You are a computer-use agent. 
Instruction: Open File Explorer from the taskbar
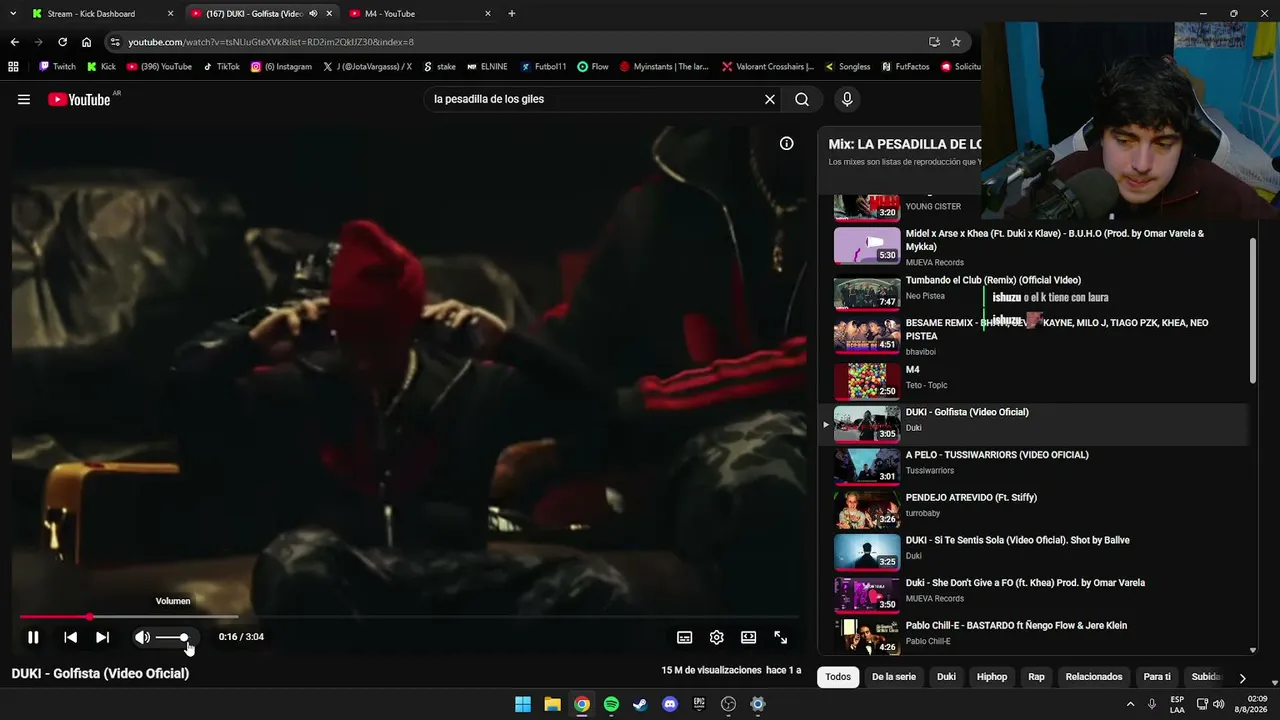click(x=552, y=704)
